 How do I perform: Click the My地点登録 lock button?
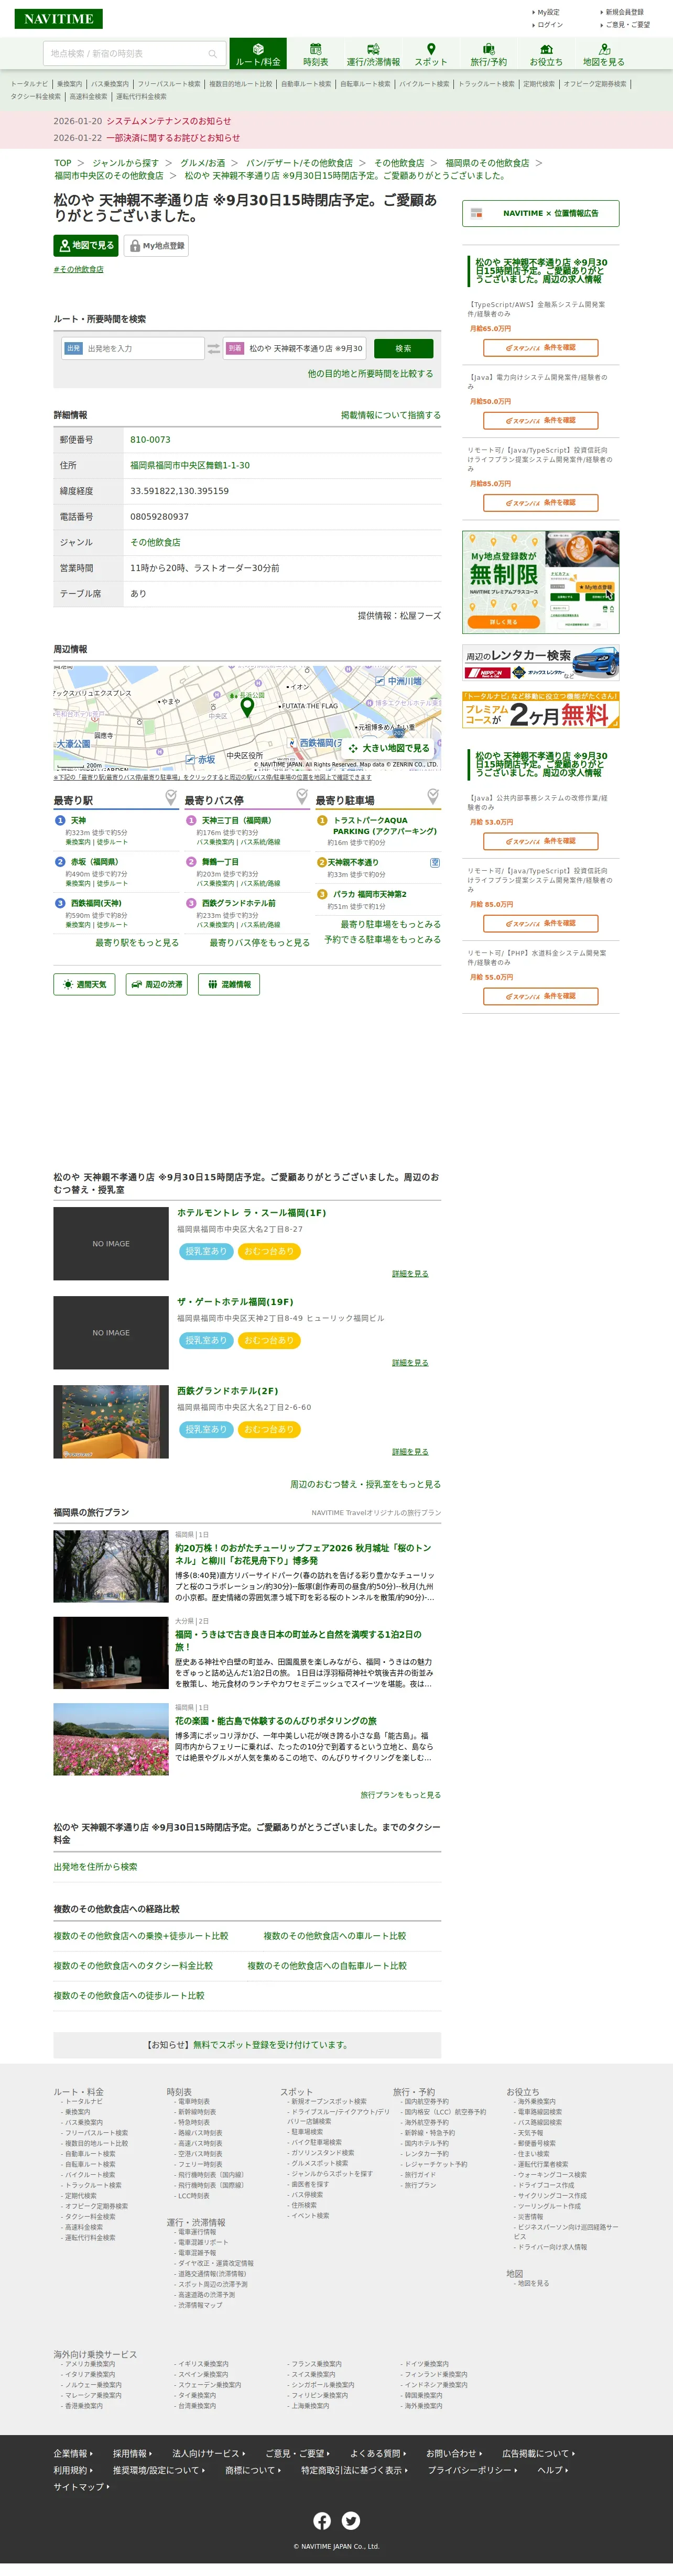tap(156, 245)
